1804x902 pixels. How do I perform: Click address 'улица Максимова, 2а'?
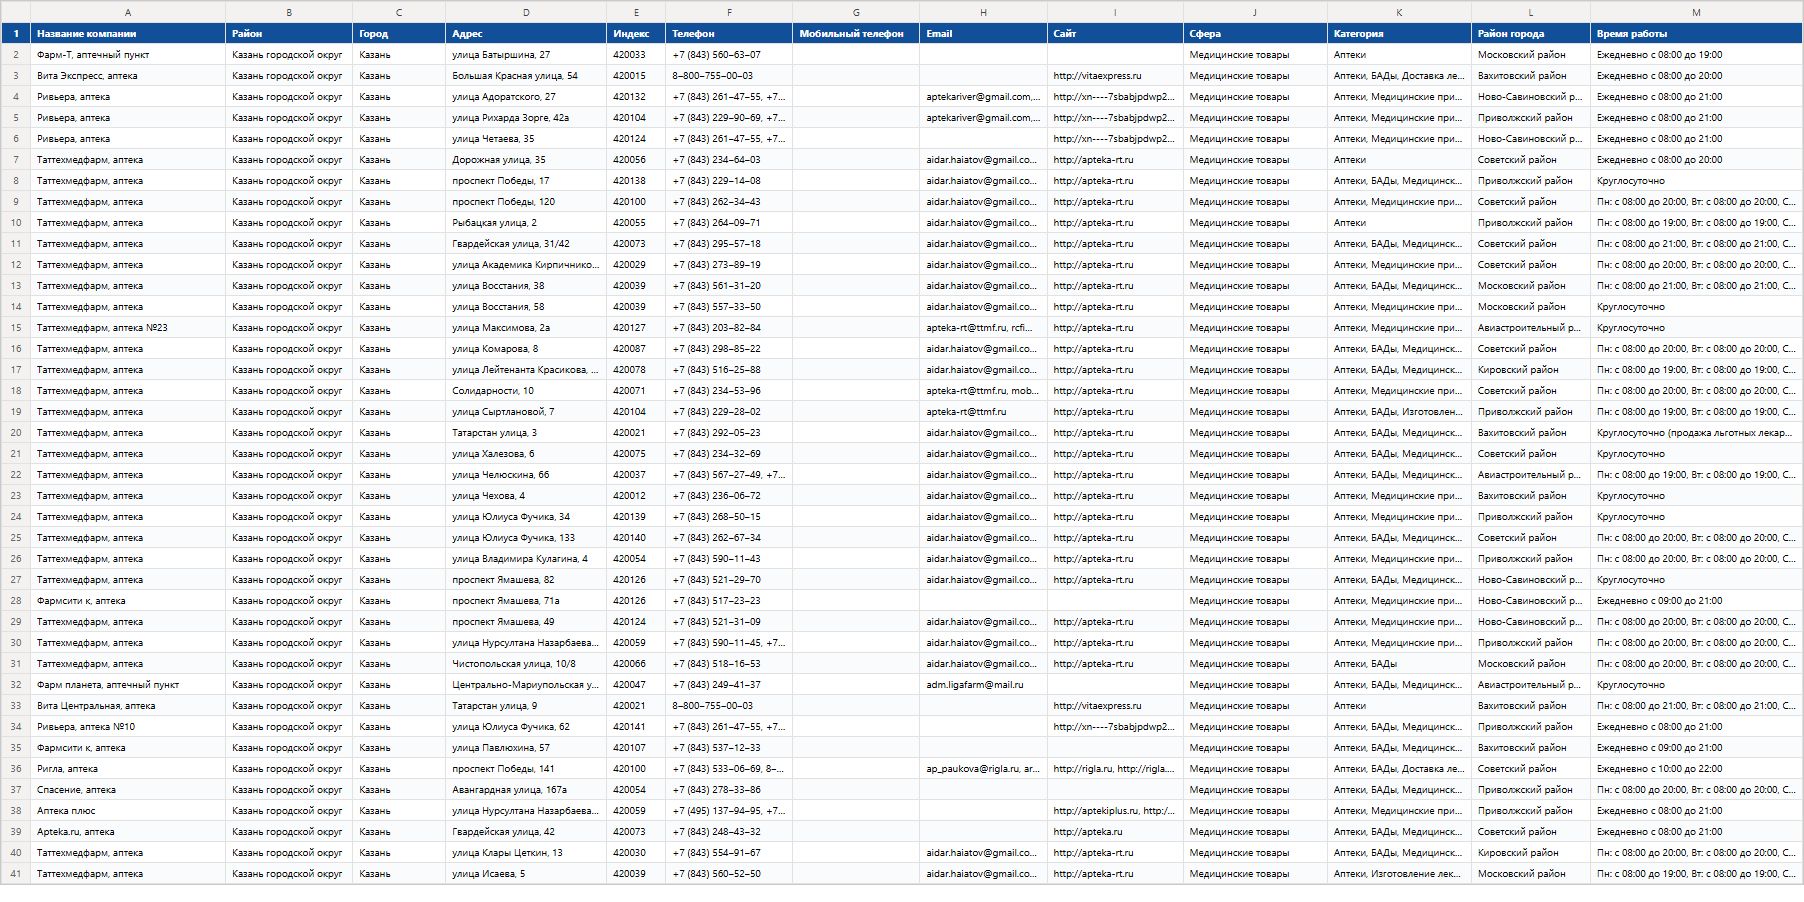click(x=526, y=328)
